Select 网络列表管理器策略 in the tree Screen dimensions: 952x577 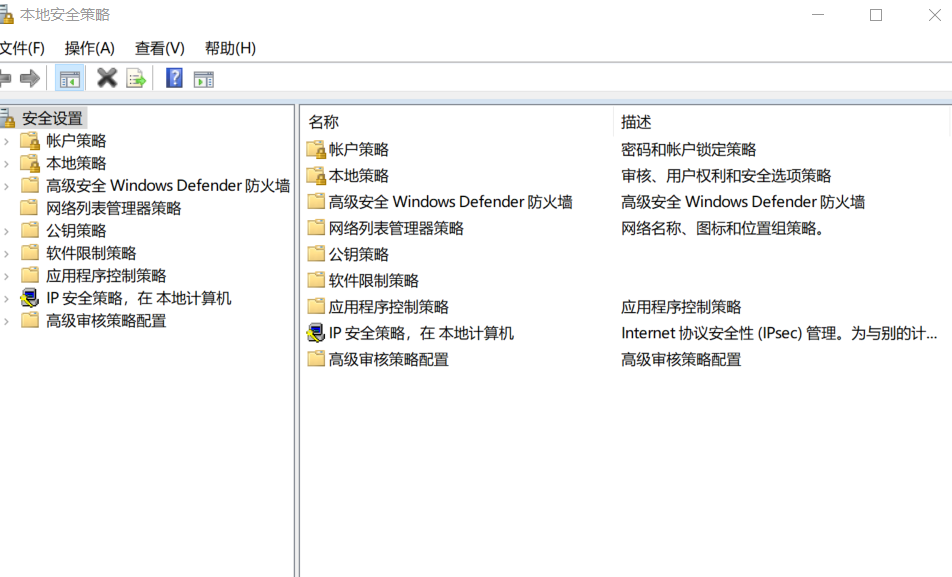(114, 208)
